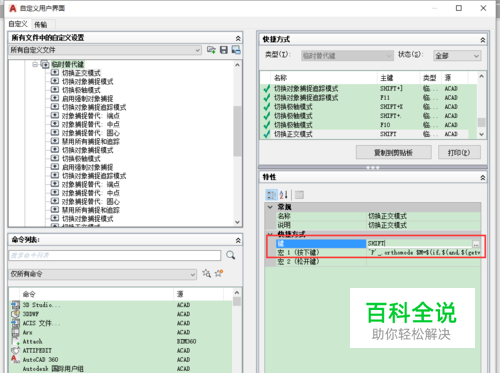The width and height of the screenshot is (500, 373).
Task: Click the tree scrollbar down arrow
Action: pos(237,222)
